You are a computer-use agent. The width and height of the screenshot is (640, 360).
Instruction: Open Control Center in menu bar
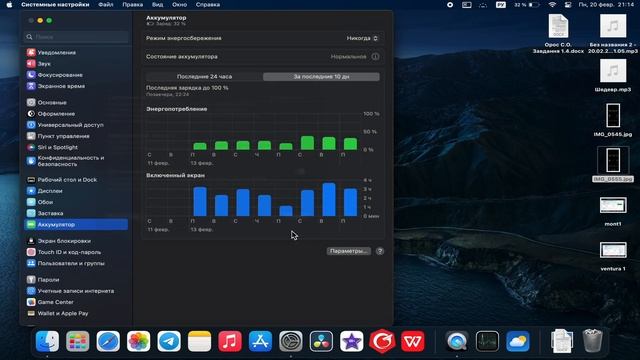(x=568, y=5)
